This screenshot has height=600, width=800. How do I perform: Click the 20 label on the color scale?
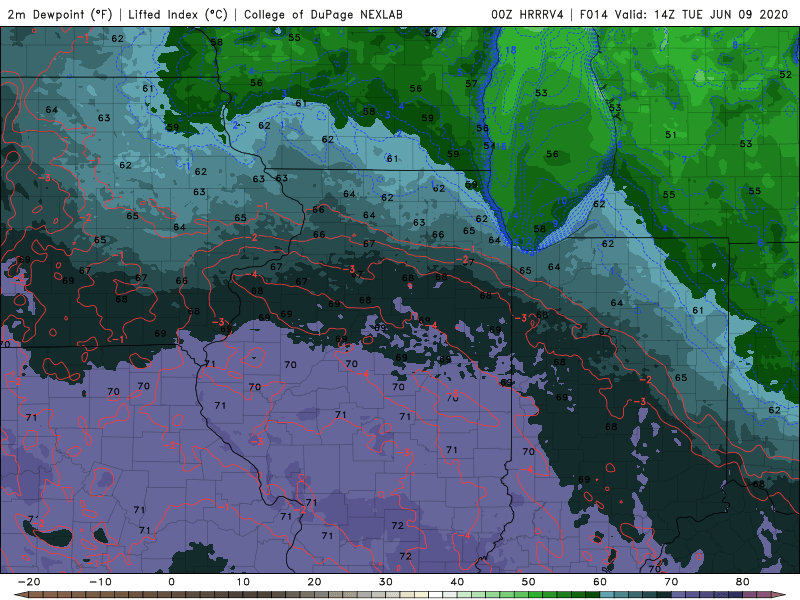coord(314,582)
